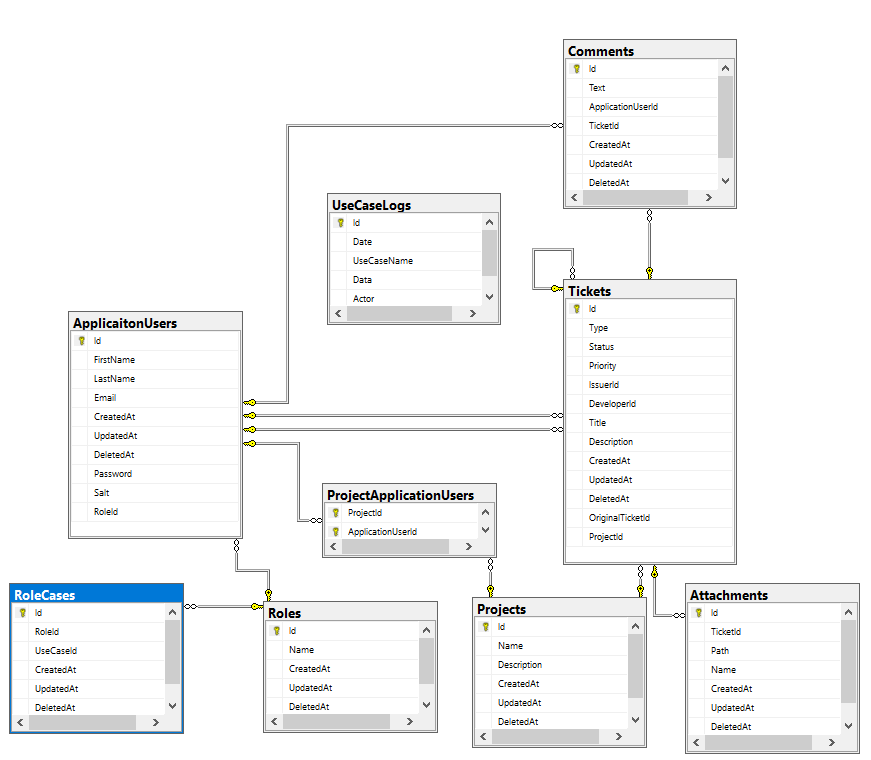Screen dimensions: 871x760
Task: Click the key icon beside Attachments Id
Action: coord(698,613)
